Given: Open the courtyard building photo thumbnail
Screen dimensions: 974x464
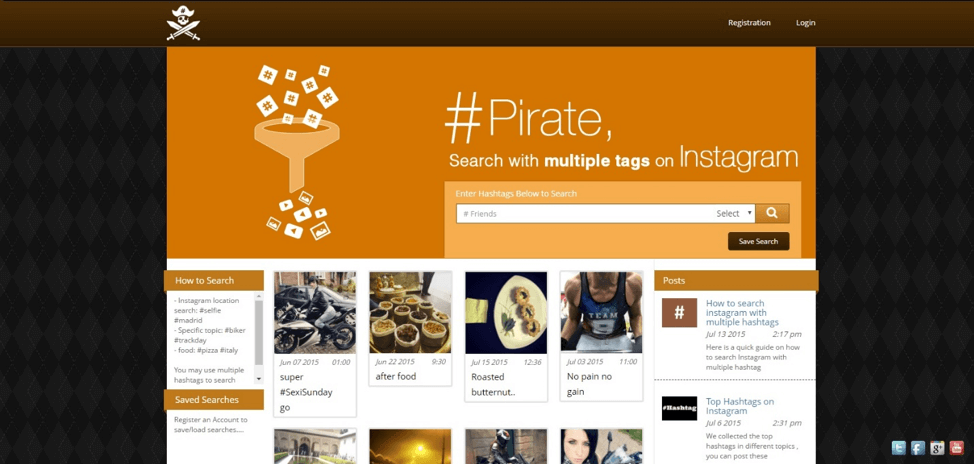Looking at the screenshot, I should tap(315, 447).
